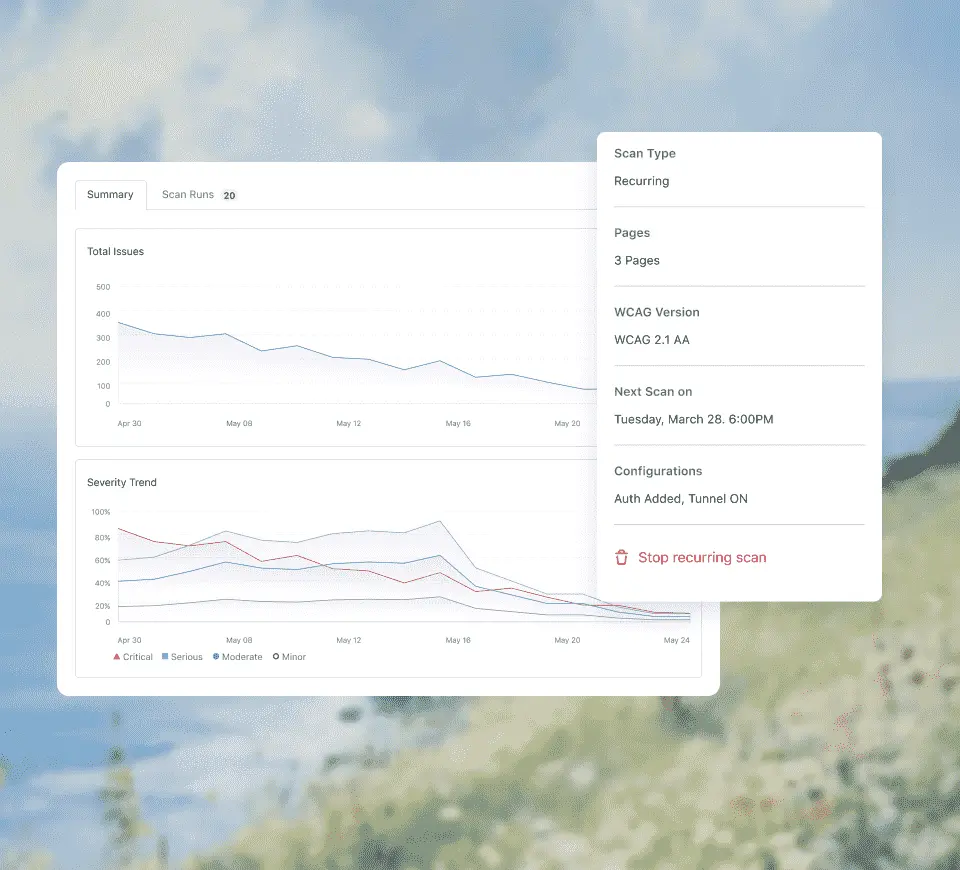Toggle the Serious legend square marker
The image size is (960, 870).
pyautogui.click(x=165, y=656)
